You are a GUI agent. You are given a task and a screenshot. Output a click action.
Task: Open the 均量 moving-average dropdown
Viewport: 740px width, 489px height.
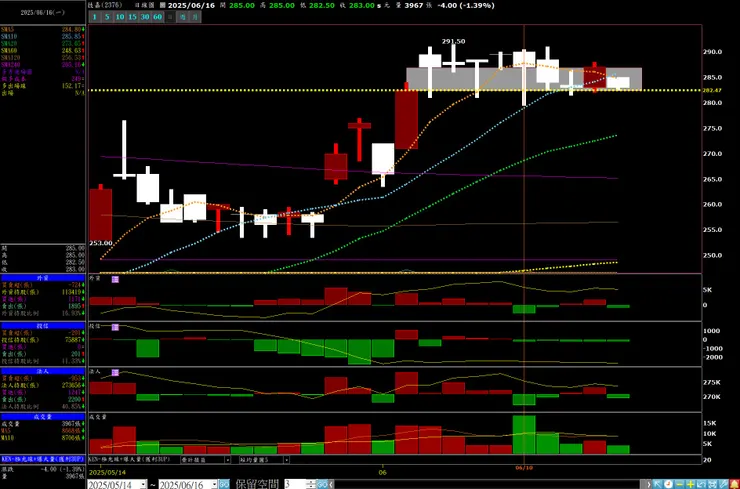286,459
